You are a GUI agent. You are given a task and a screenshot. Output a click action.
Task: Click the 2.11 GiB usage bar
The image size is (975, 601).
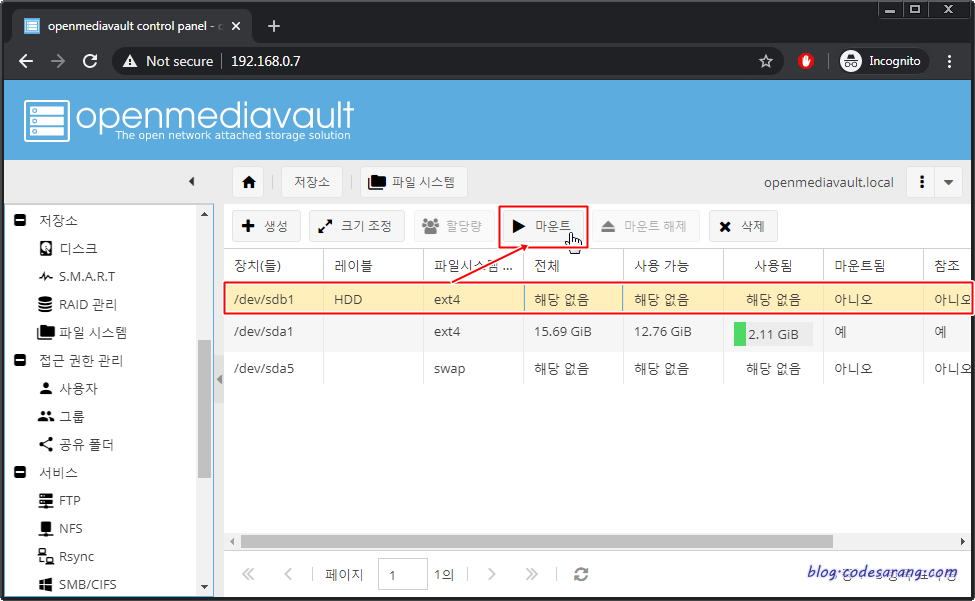(x=773, y=334)
